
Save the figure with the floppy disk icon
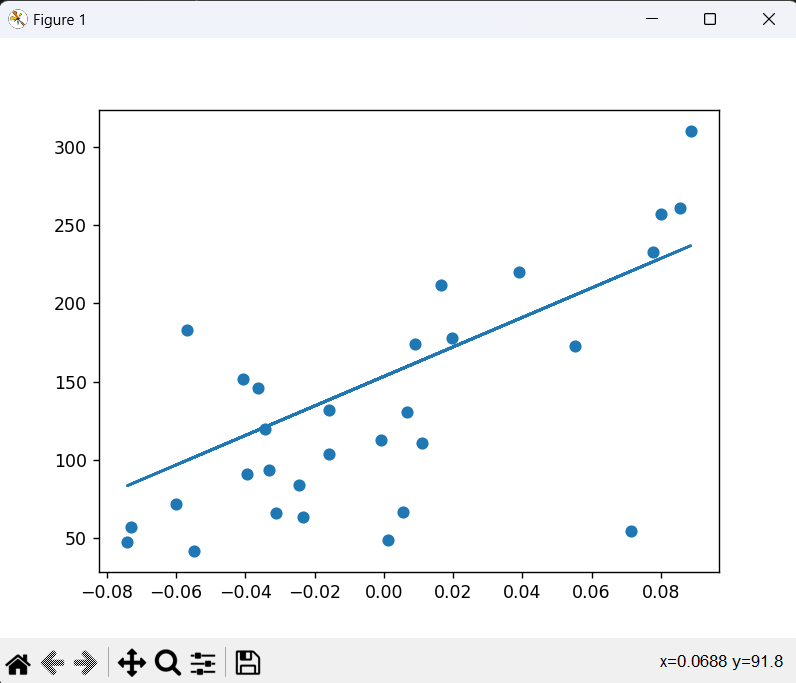248,662
